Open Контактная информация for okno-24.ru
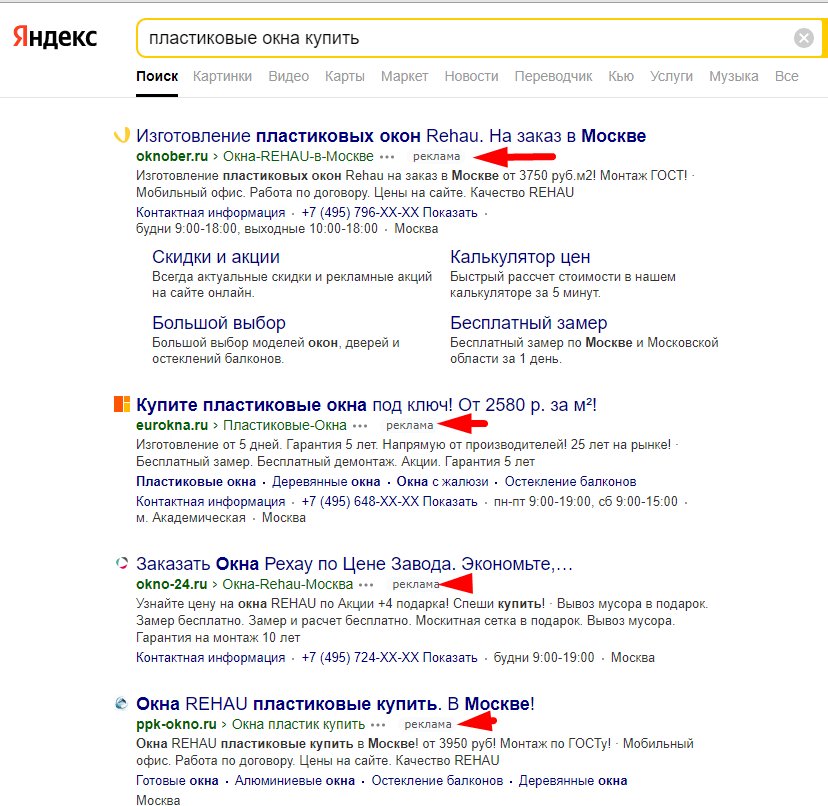The height and width of the screenshot is (806, 828). (211, 658)
